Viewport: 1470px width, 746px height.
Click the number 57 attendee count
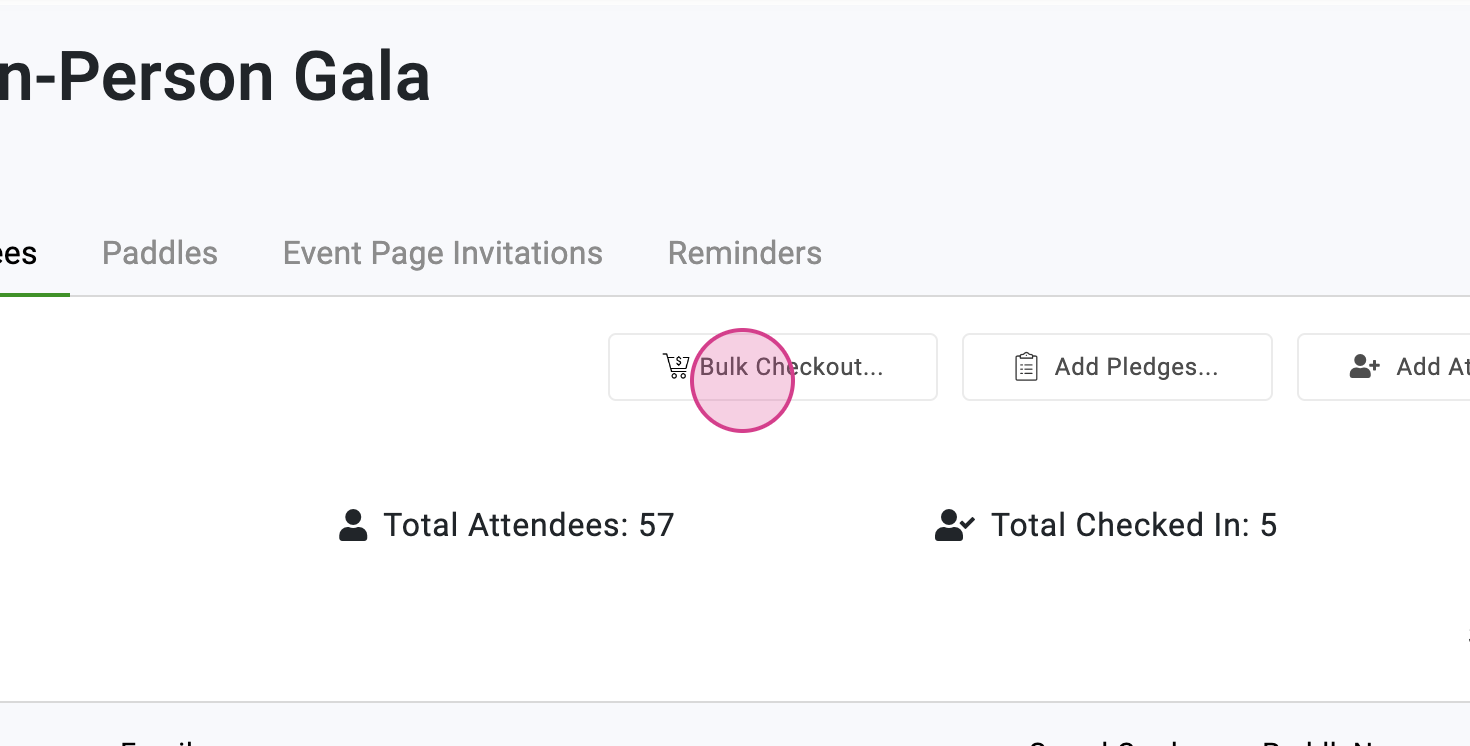click(x=656, y=525)
